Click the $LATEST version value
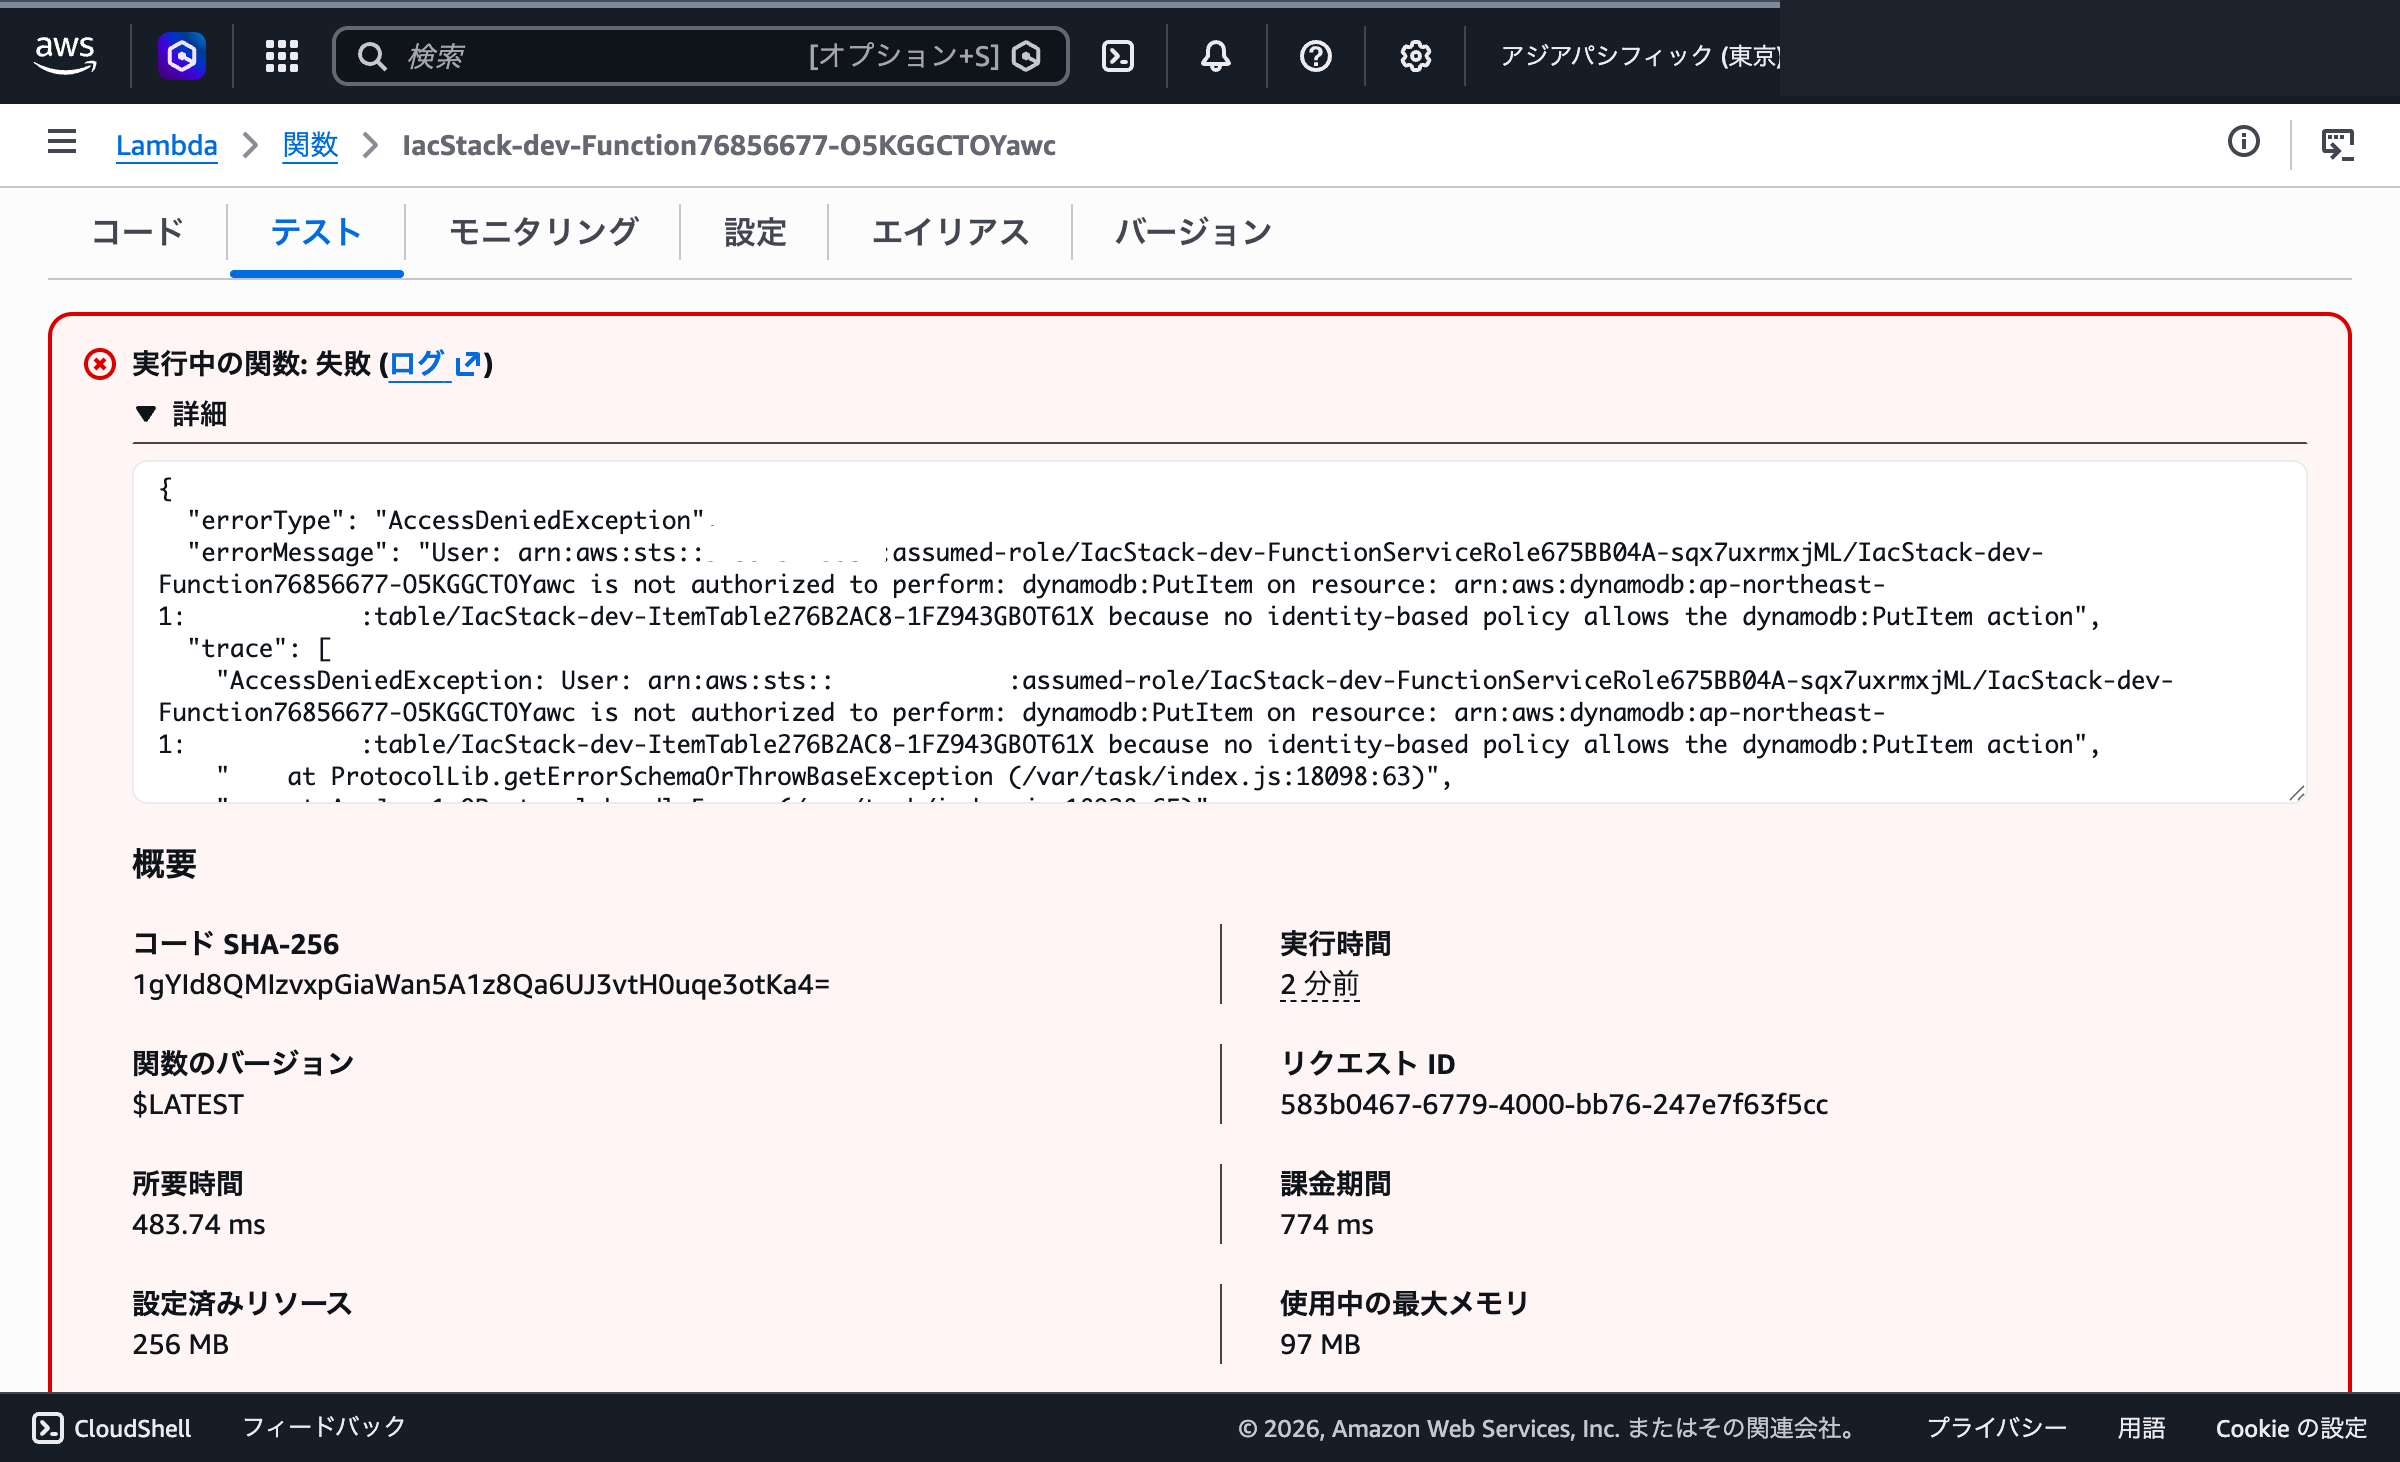The width and height of the screenshot is (2400, 1462). [x=188, y=1104]
